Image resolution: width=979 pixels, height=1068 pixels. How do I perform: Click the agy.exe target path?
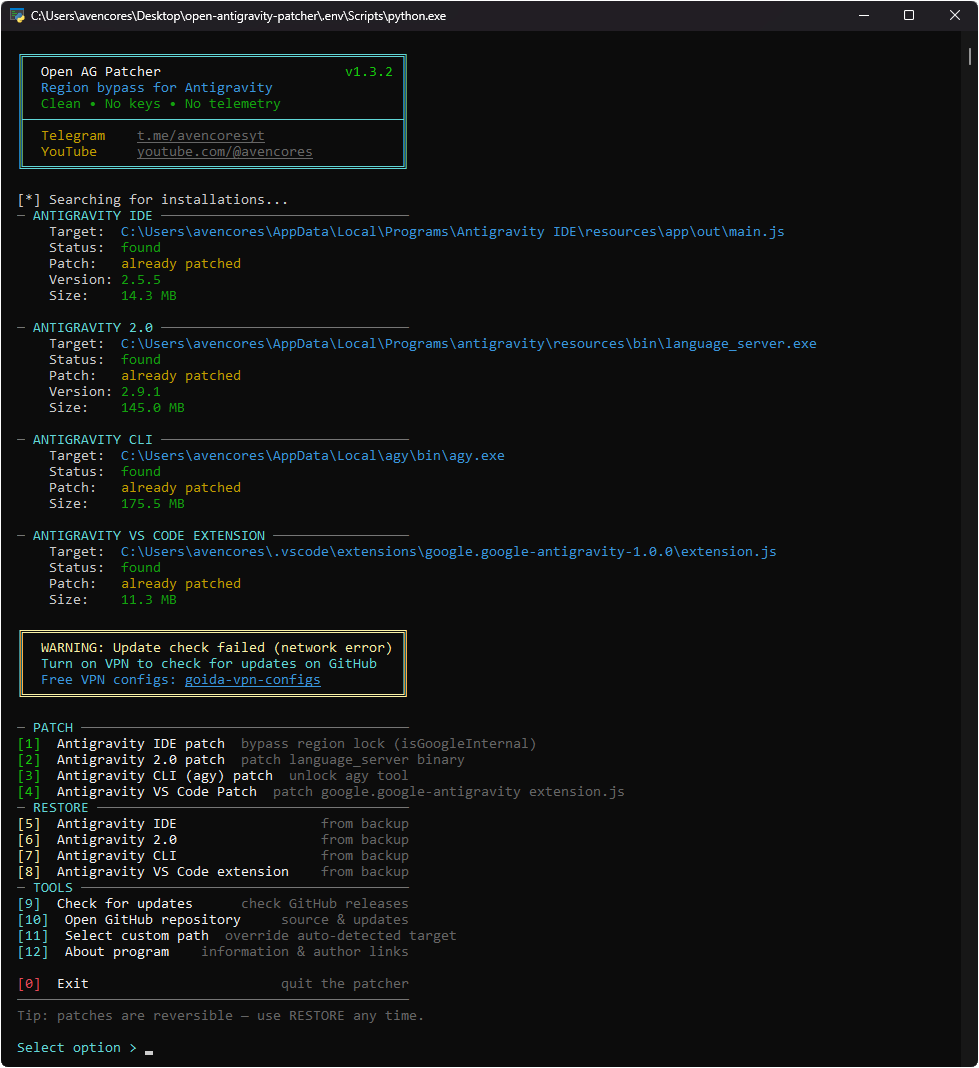coord(313,456)
